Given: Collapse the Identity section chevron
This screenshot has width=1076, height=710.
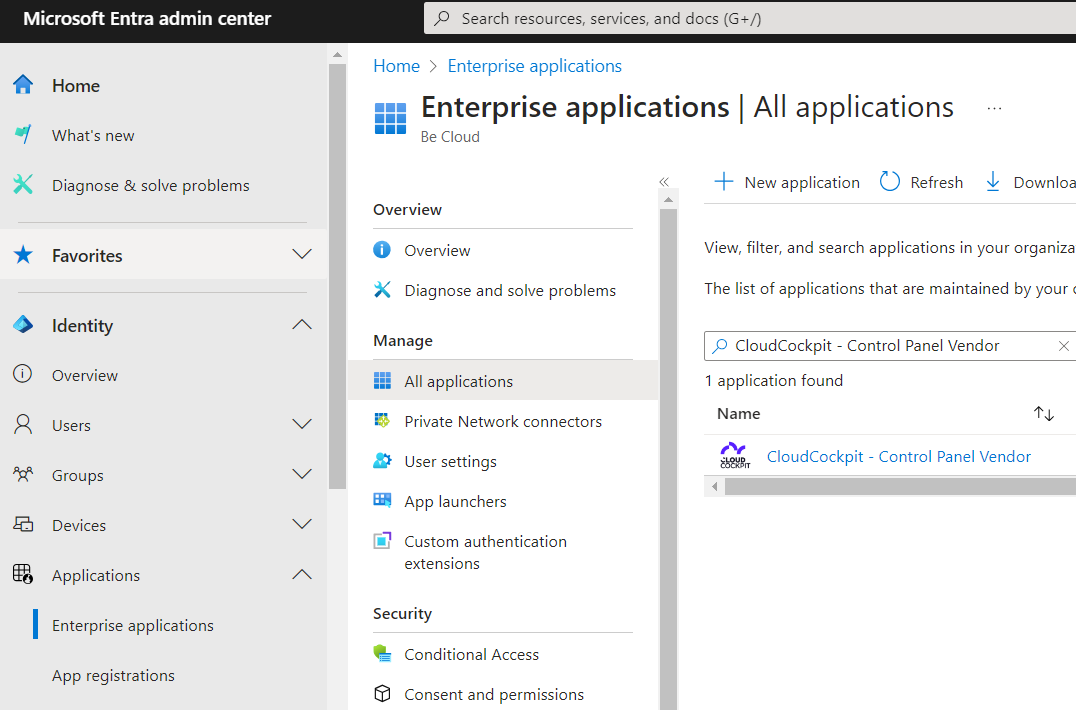Looking at the screenshot, I should pyautogui.click(x=302, y=324).
